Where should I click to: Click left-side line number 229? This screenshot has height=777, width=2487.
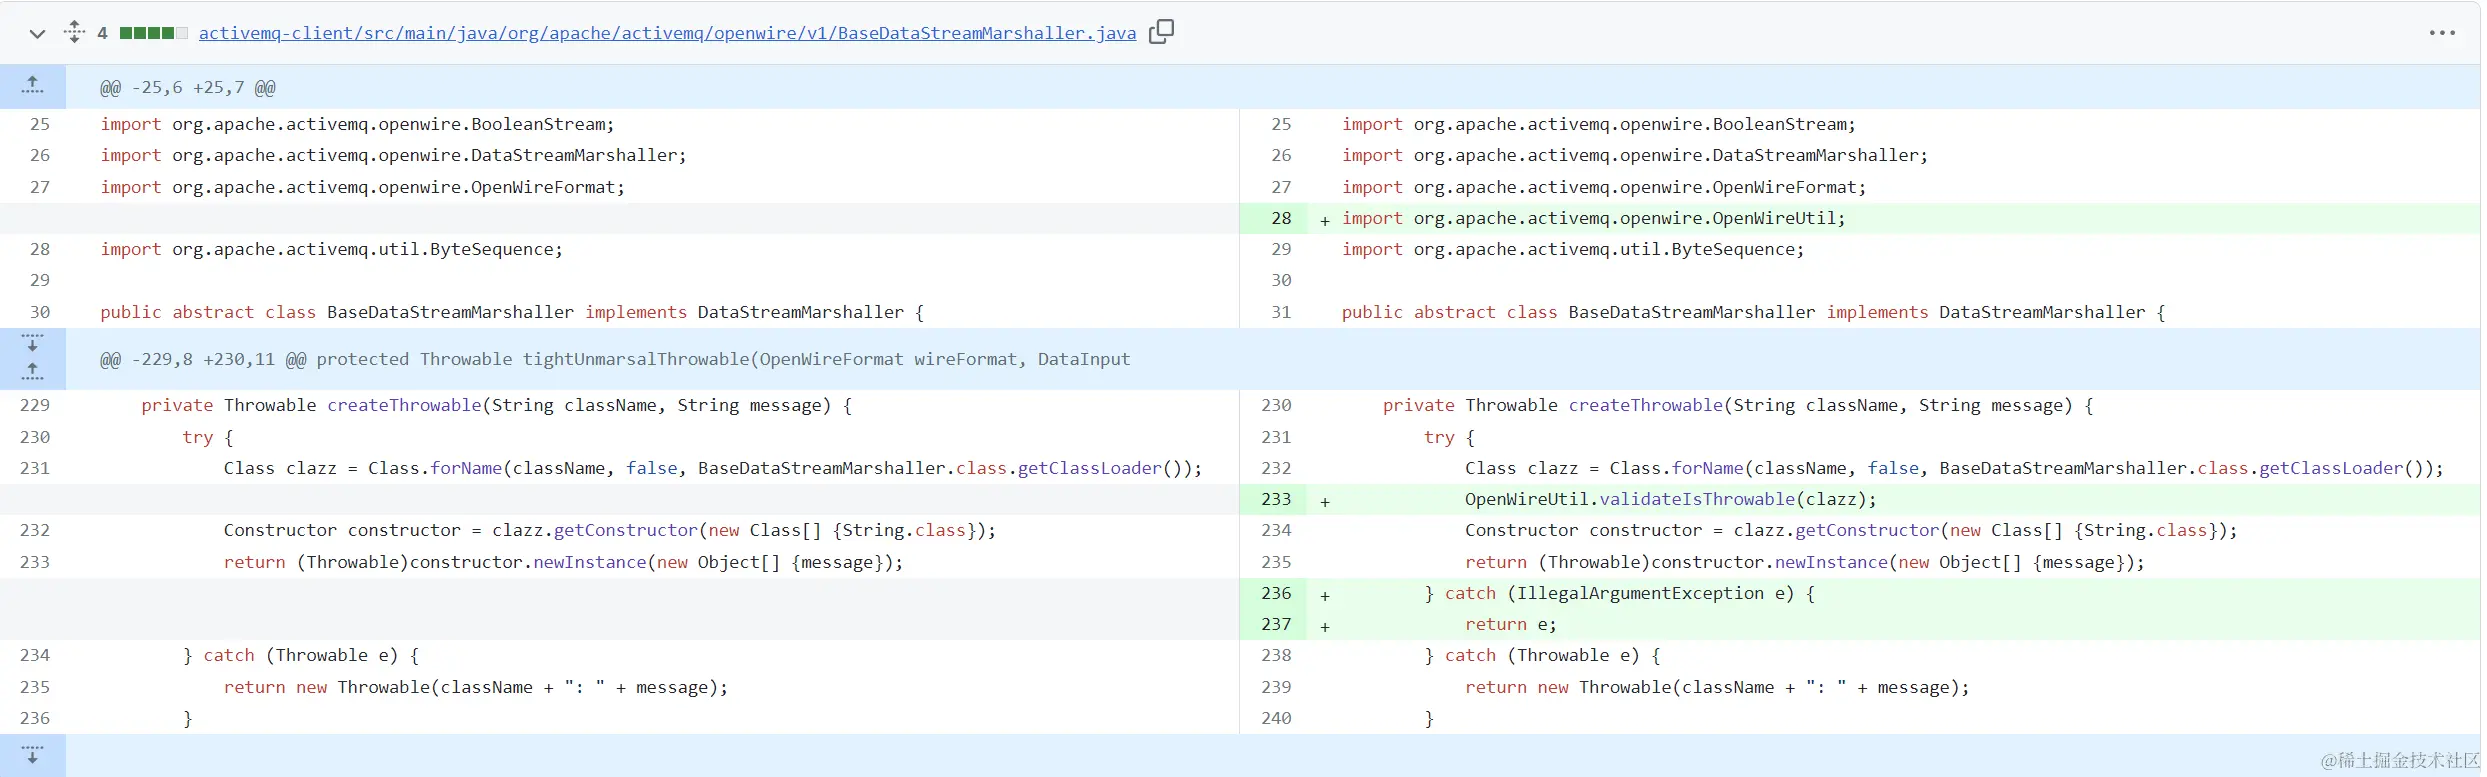click(35, 405)
